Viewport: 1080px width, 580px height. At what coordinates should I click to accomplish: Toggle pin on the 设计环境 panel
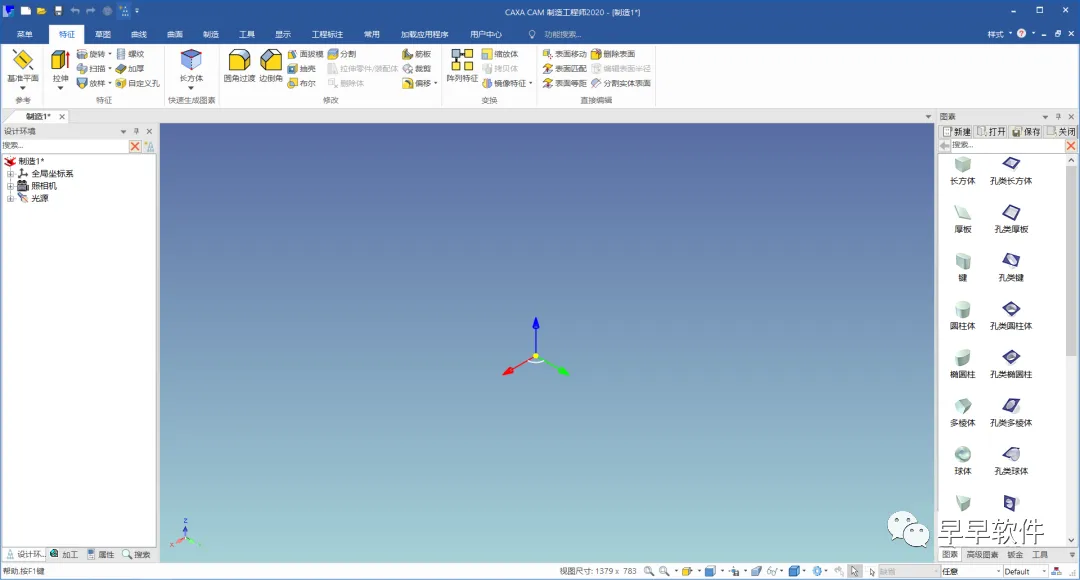point(136,132)
